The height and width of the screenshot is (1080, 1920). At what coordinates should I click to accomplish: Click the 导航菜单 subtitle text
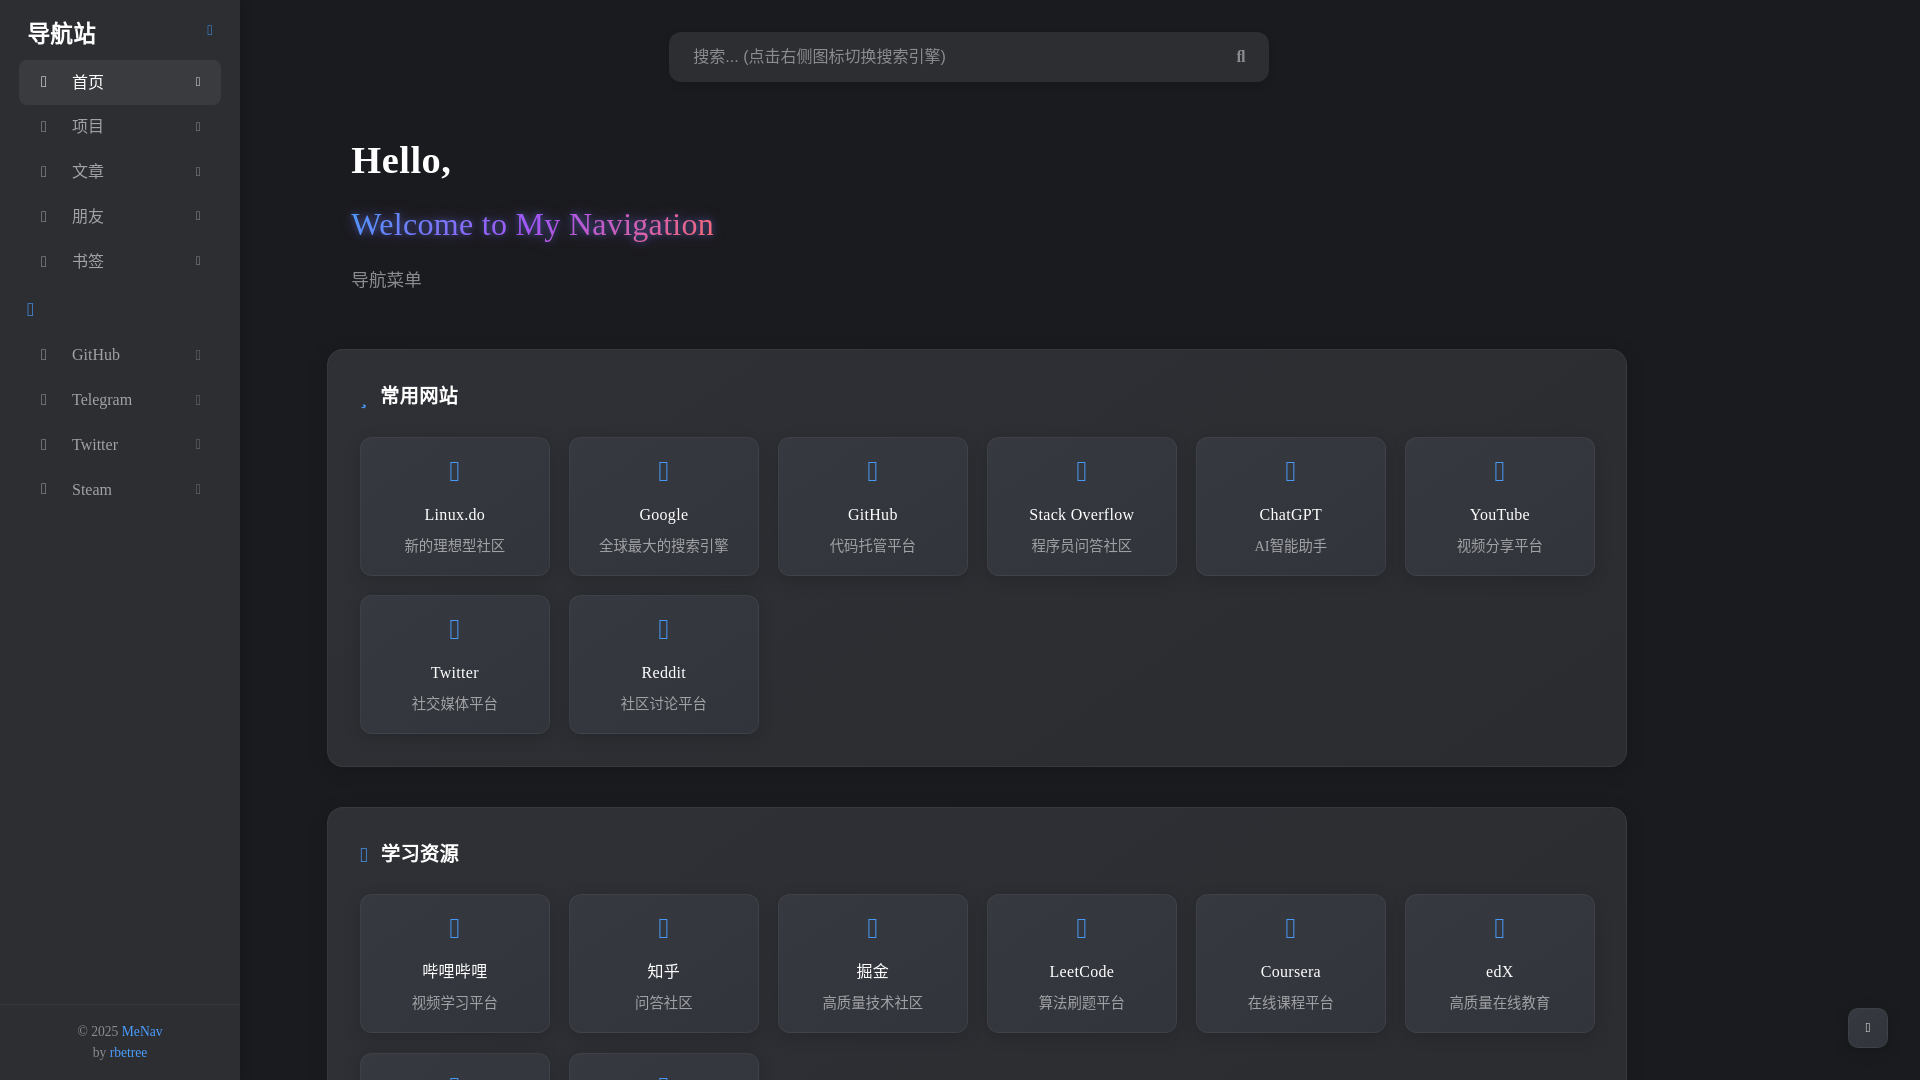(x=386, y=280)
